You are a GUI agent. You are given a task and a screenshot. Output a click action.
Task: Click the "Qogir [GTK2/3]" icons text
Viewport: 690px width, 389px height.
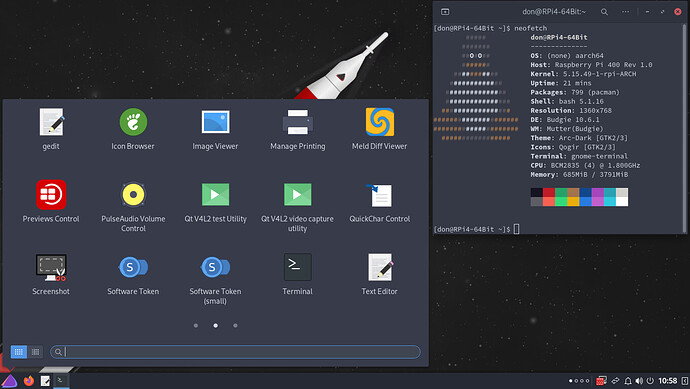click(587, 147)
